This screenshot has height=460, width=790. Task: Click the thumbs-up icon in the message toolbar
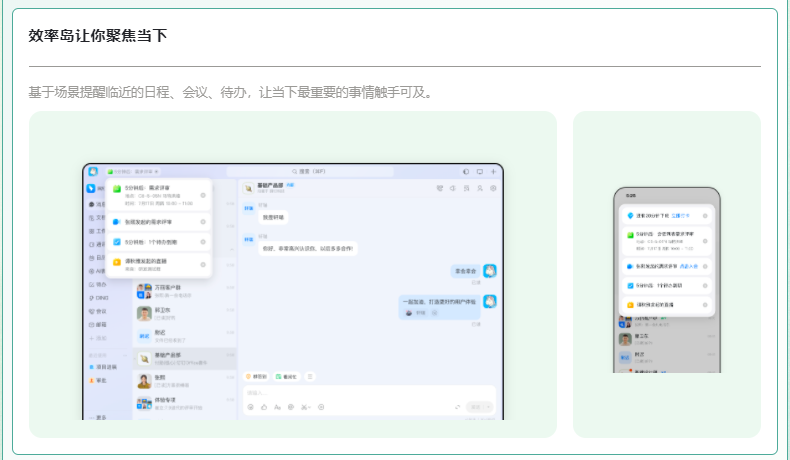click(264, 407)
